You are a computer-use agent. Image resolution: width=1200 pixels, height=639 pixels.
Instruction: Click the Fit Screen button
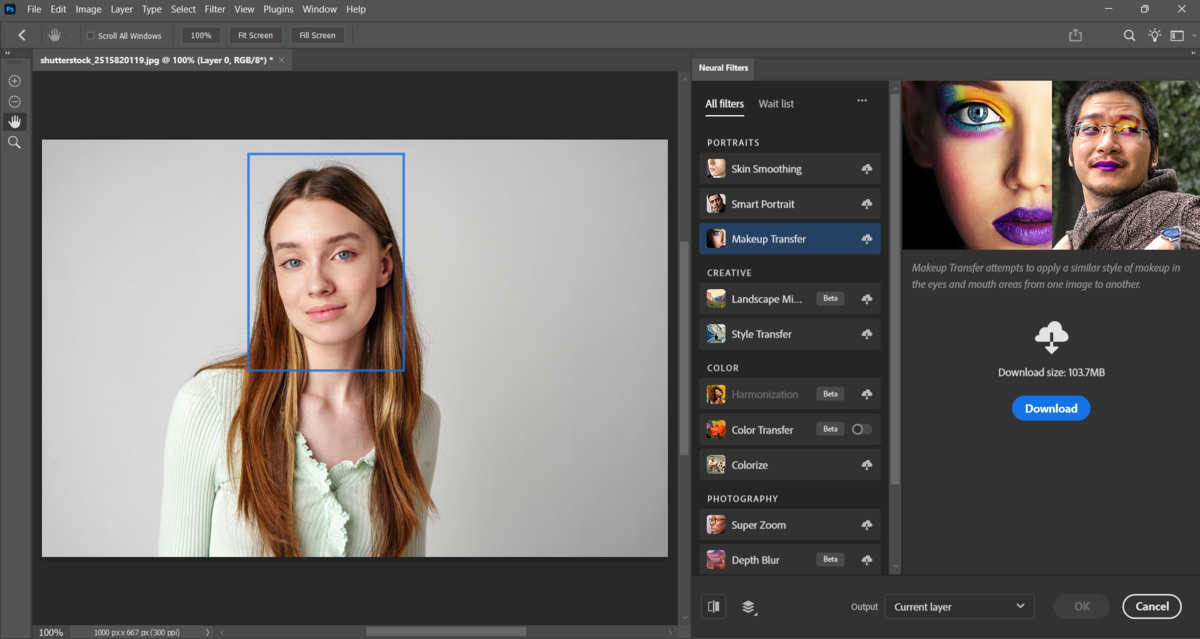coord(255,35)
